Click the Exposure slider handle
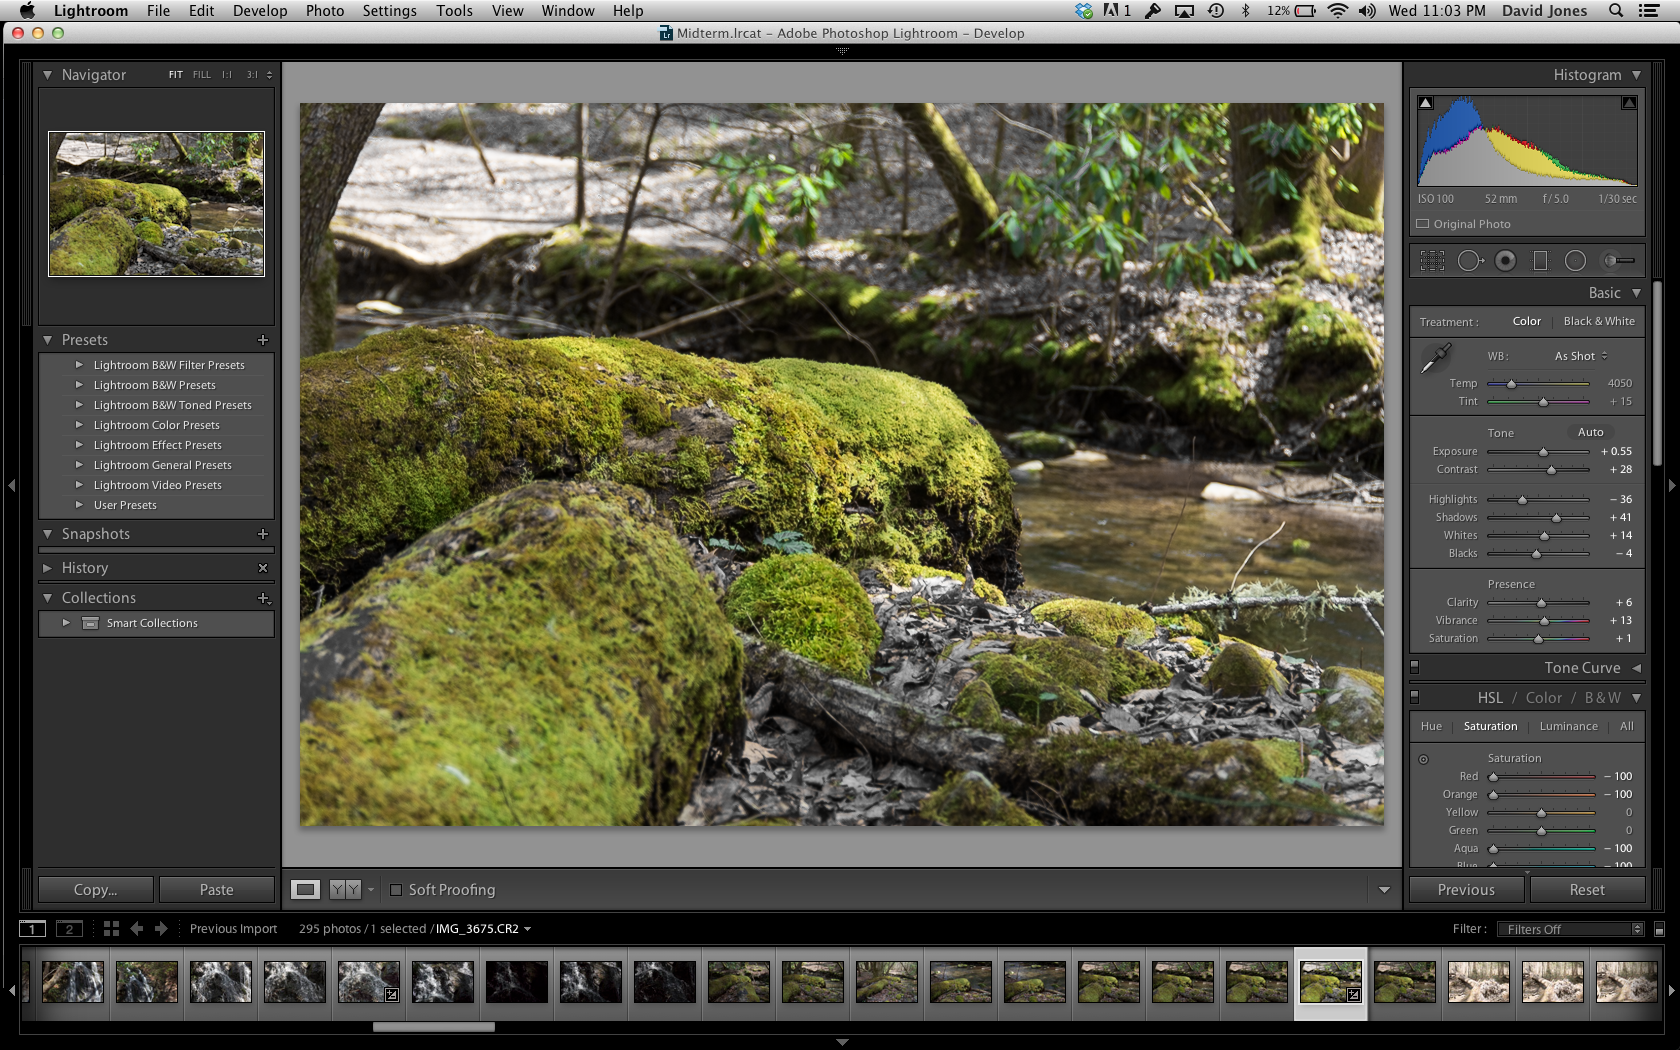 1543,452
